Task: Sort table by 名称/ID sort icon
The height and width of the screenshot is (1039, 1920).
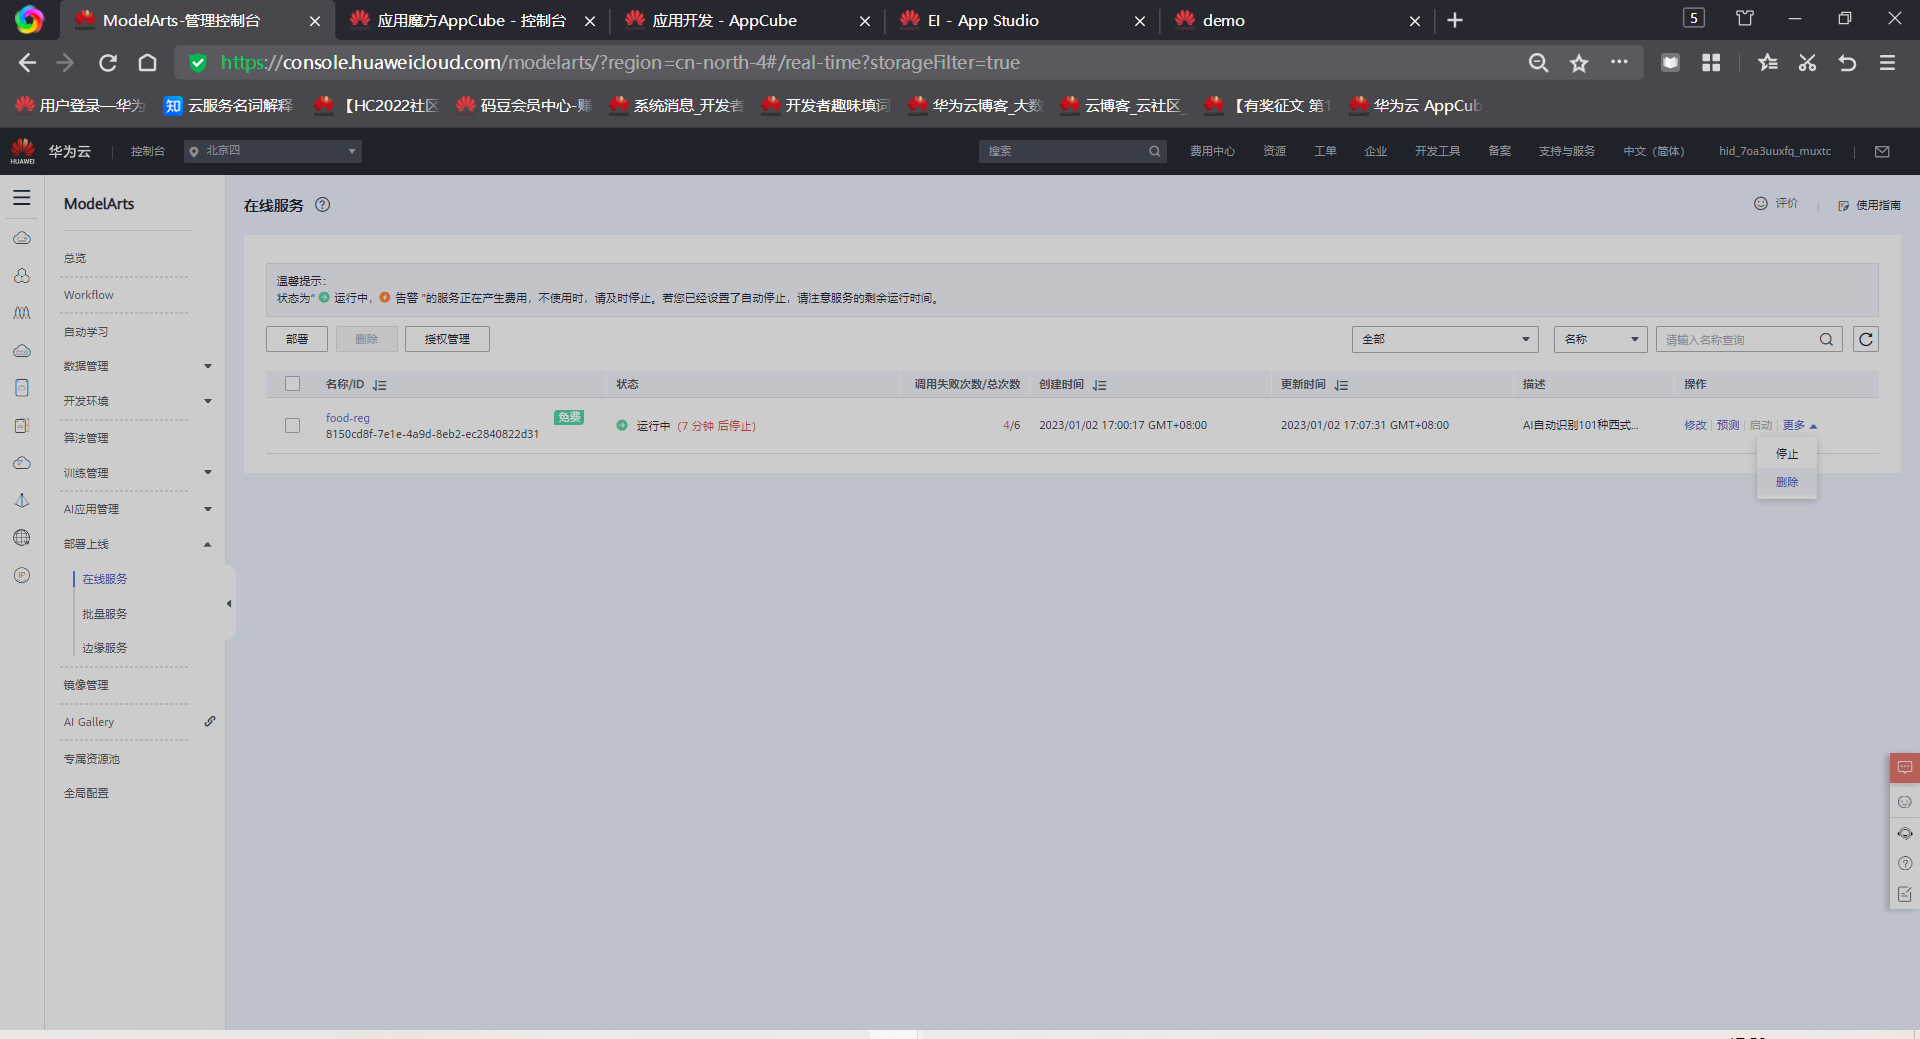Action: [x=380, y=385]
